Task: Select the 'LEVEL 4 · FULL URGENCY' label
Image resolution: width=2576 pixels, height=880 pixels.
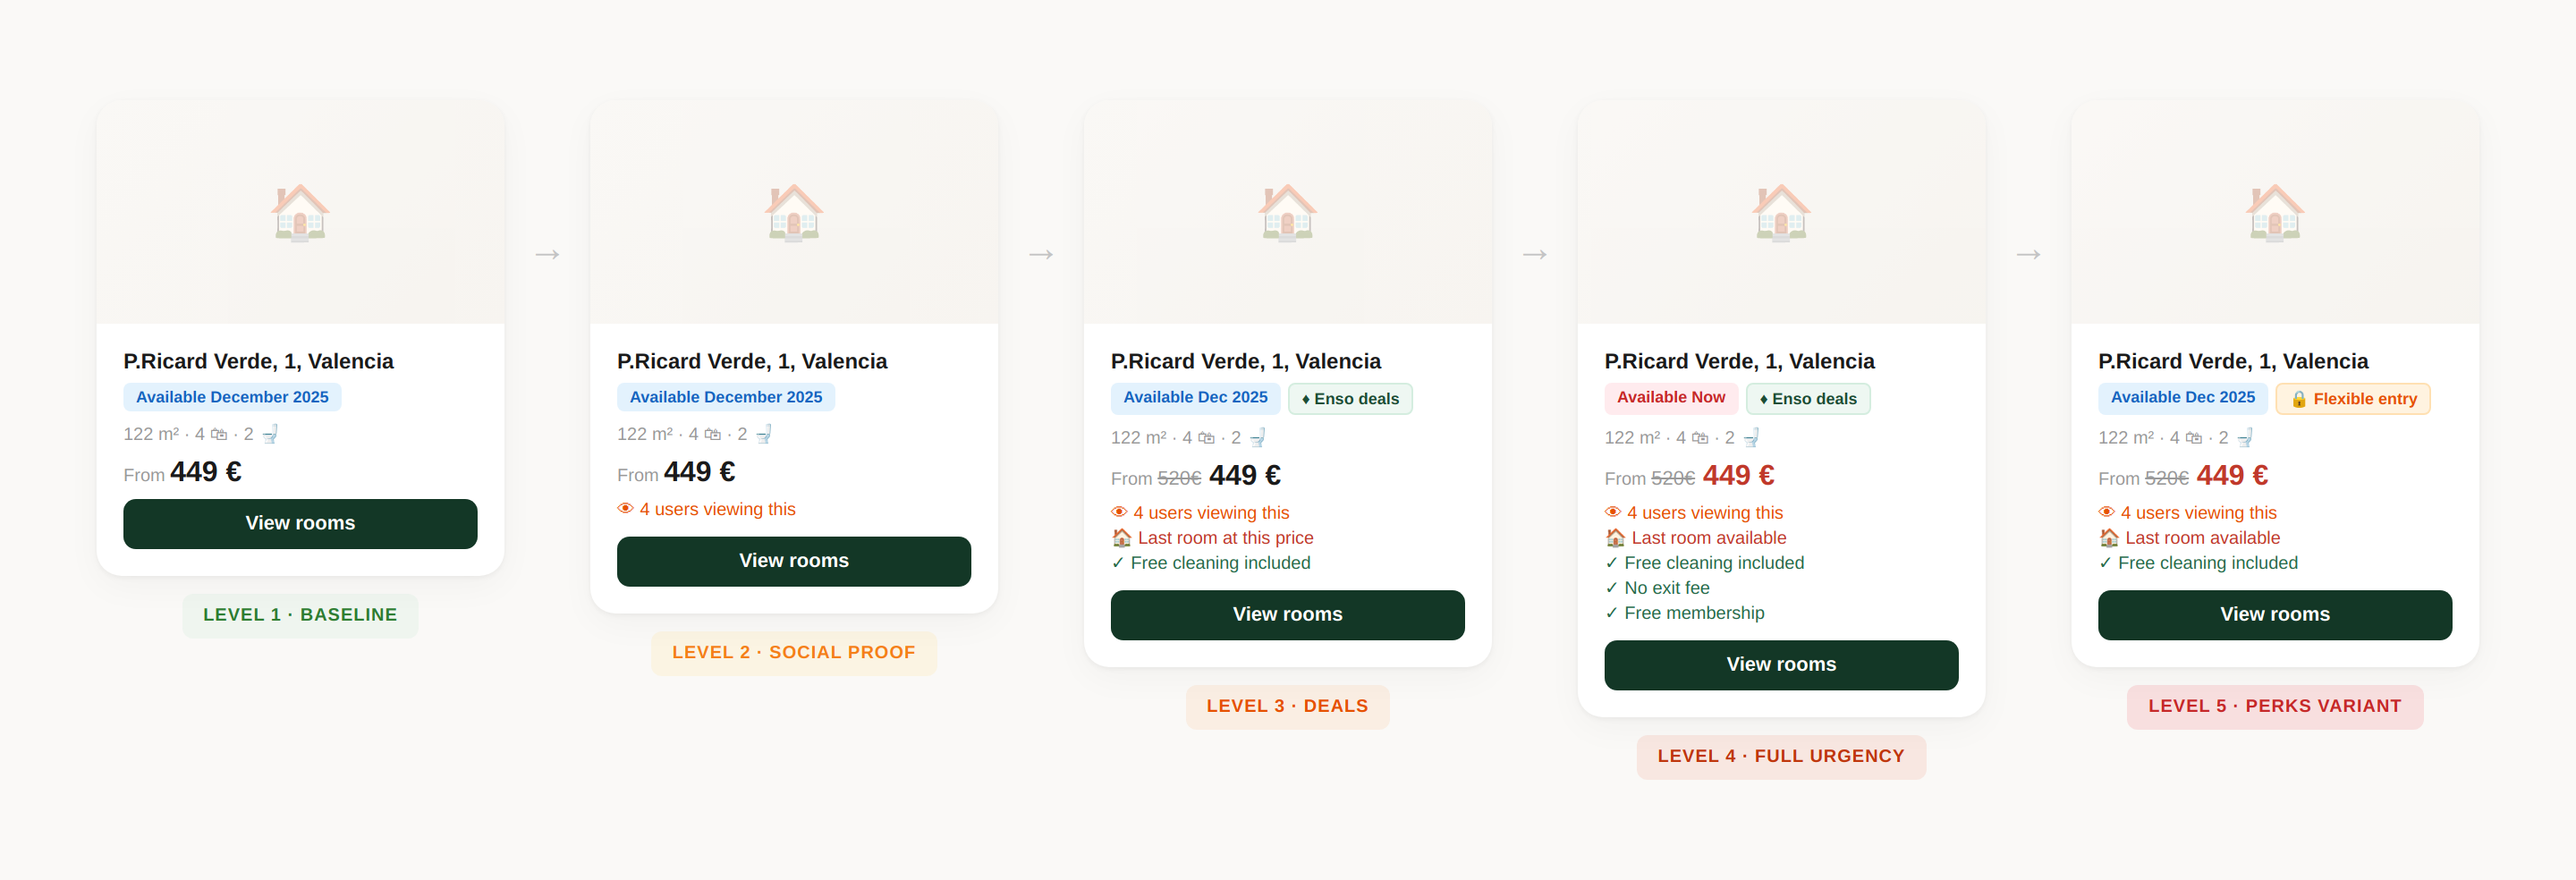Action: click(1781, 756)
